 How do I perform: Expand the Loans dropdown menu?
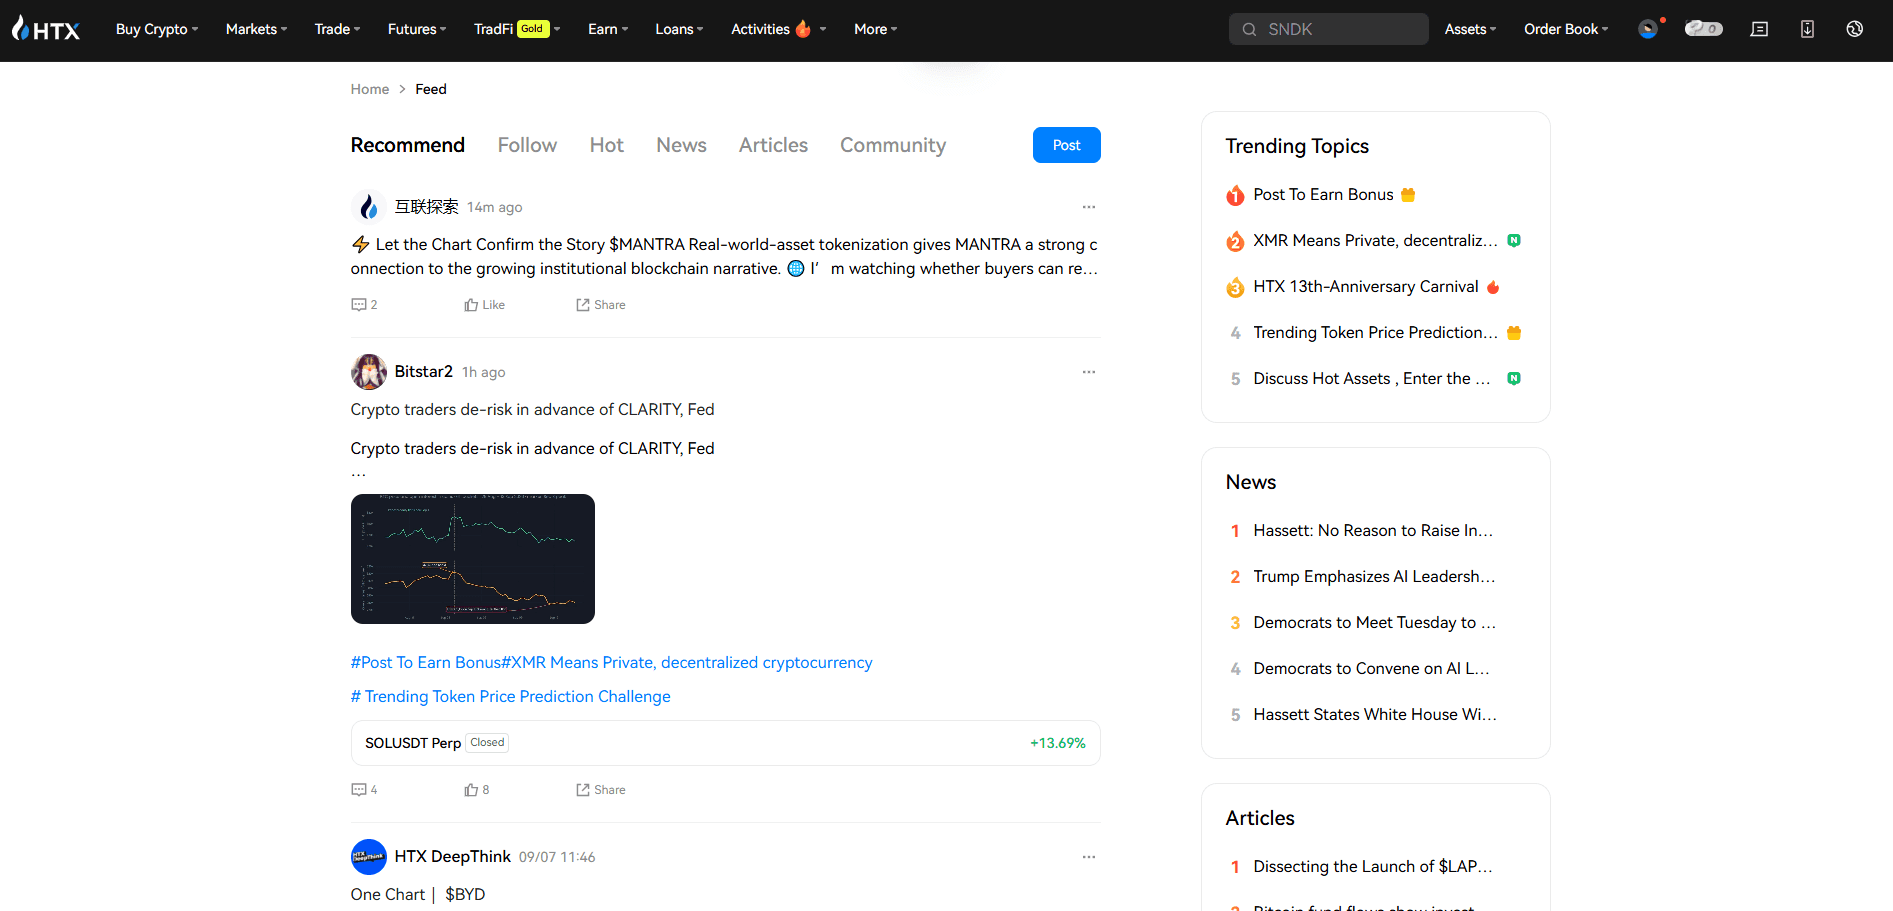click(x=679, y=29)
